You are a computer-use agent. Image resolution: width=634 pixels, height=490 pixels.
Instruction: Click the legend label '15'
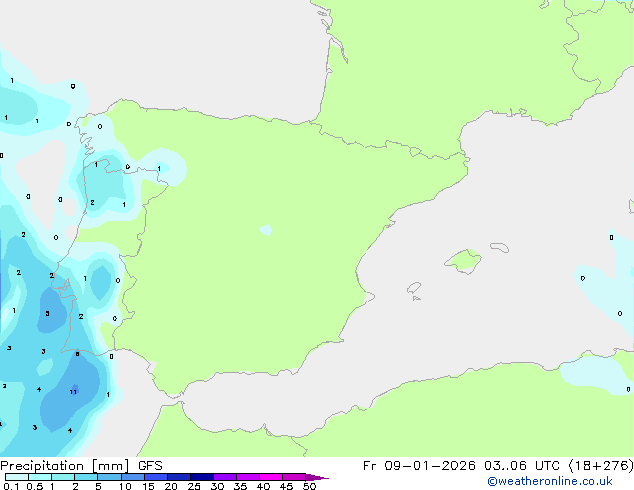[x=148, y=486]
